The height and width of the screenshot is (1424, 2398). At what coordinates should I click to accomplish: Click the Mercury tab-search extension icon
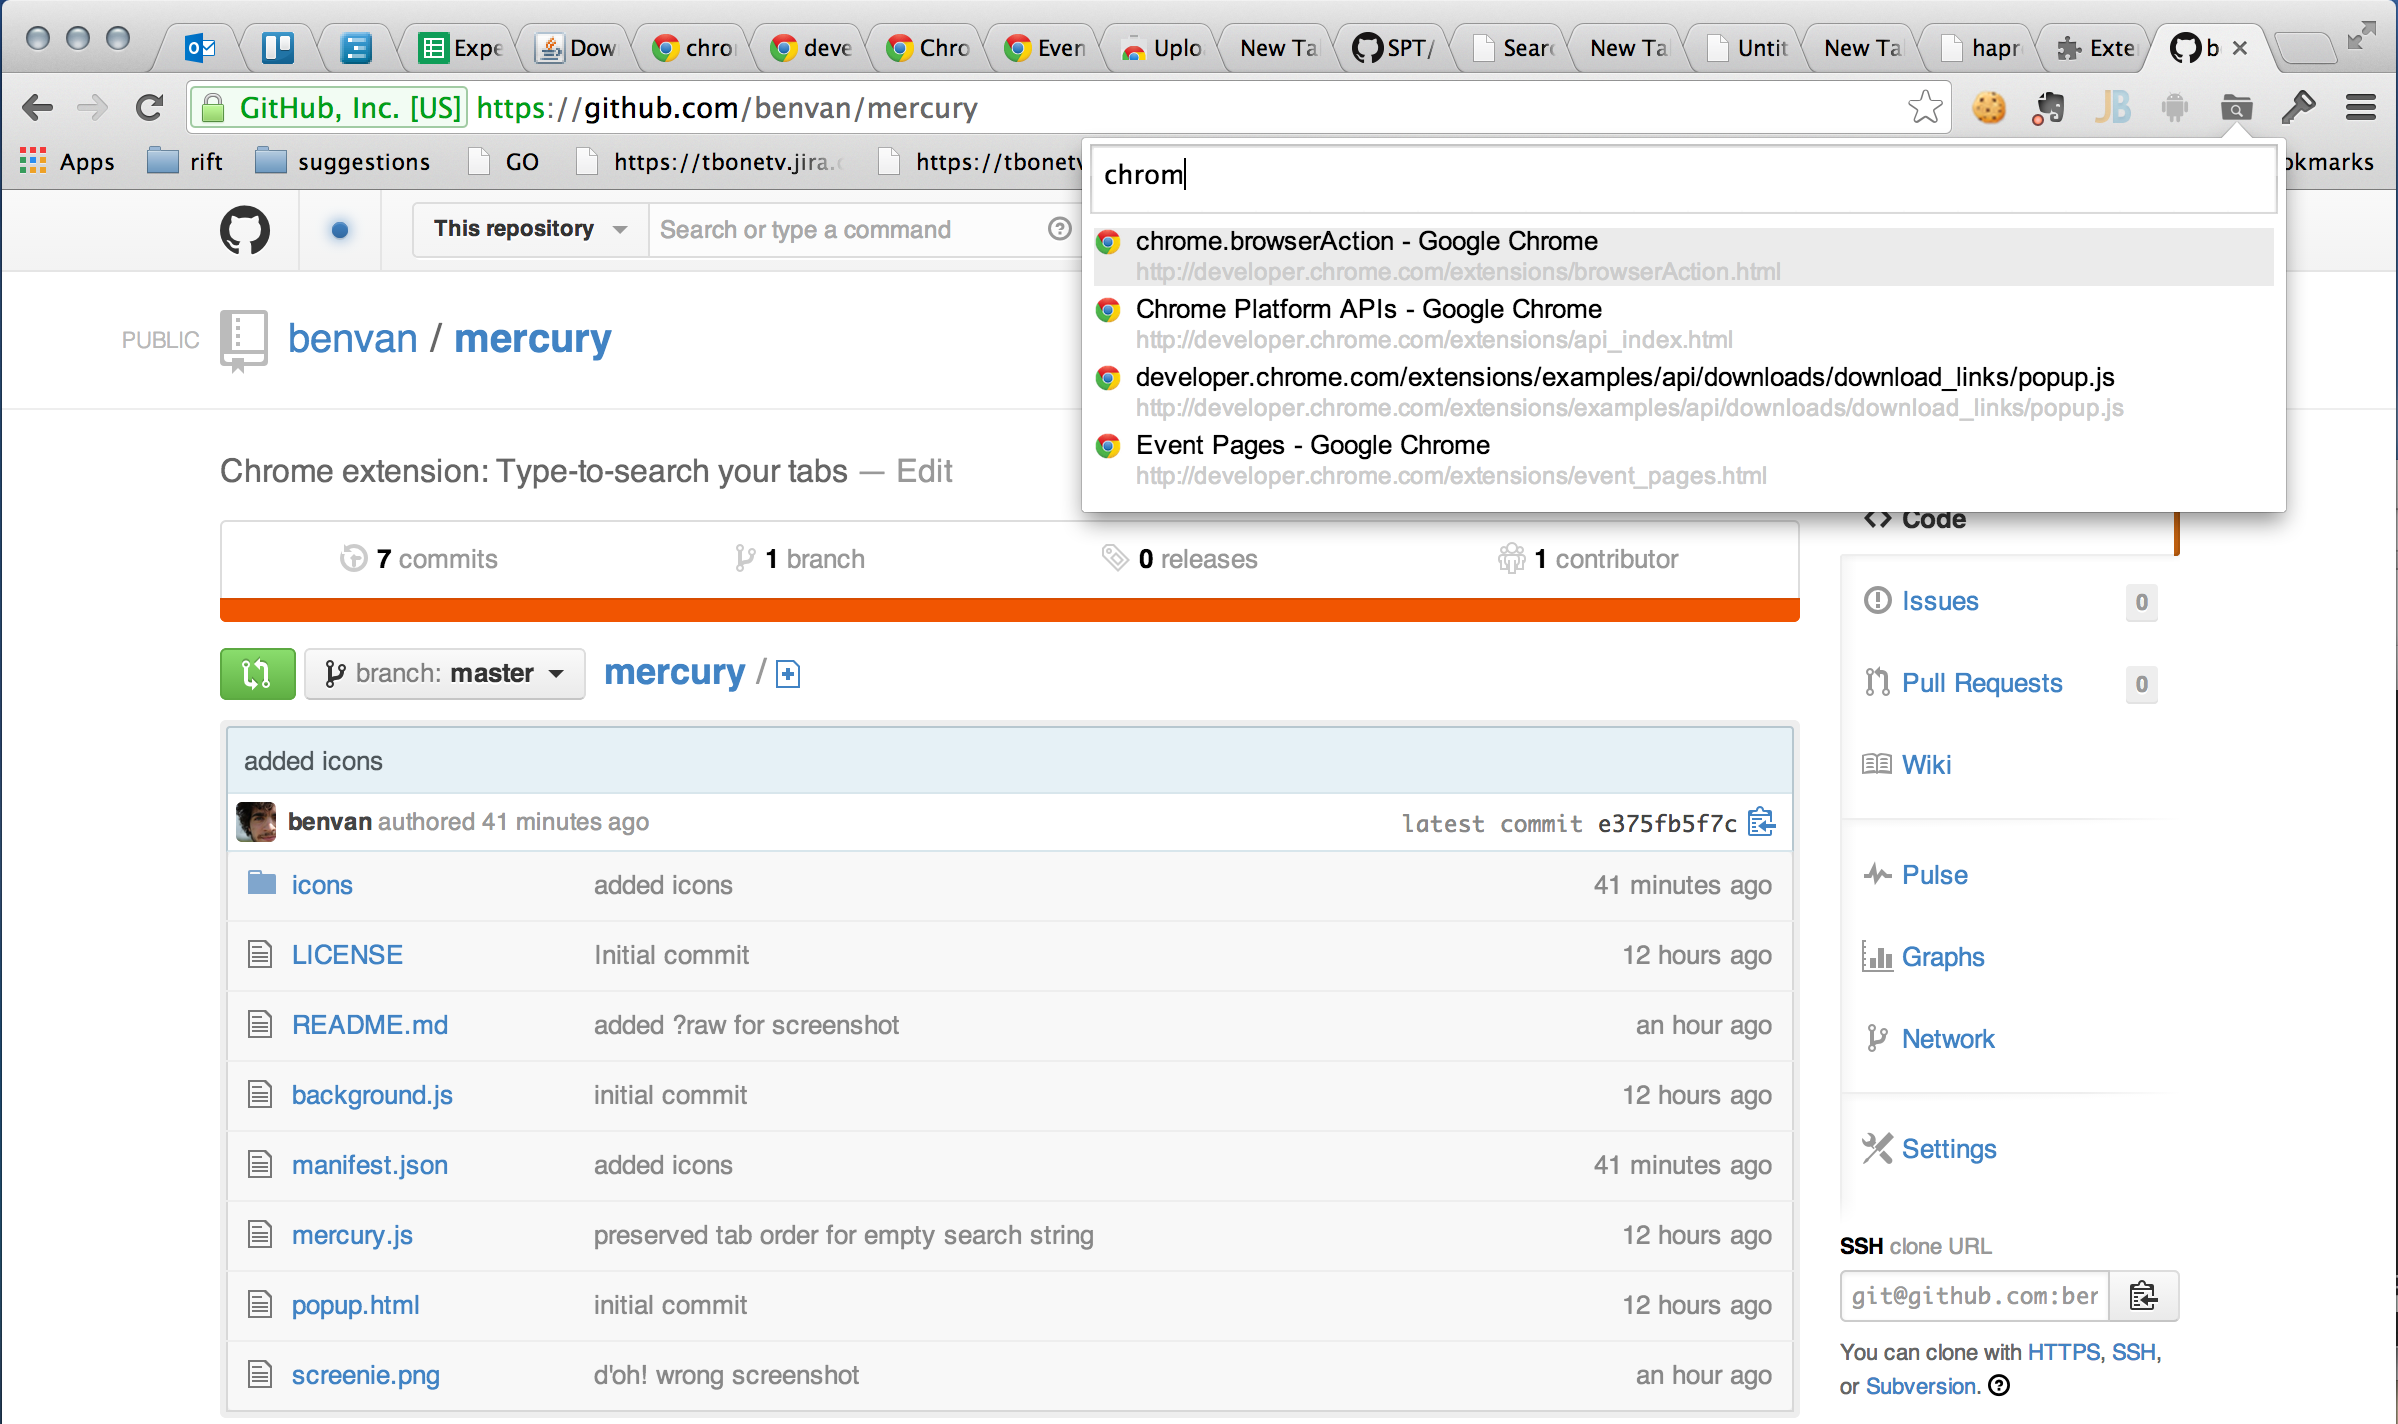pos(2236,107)
